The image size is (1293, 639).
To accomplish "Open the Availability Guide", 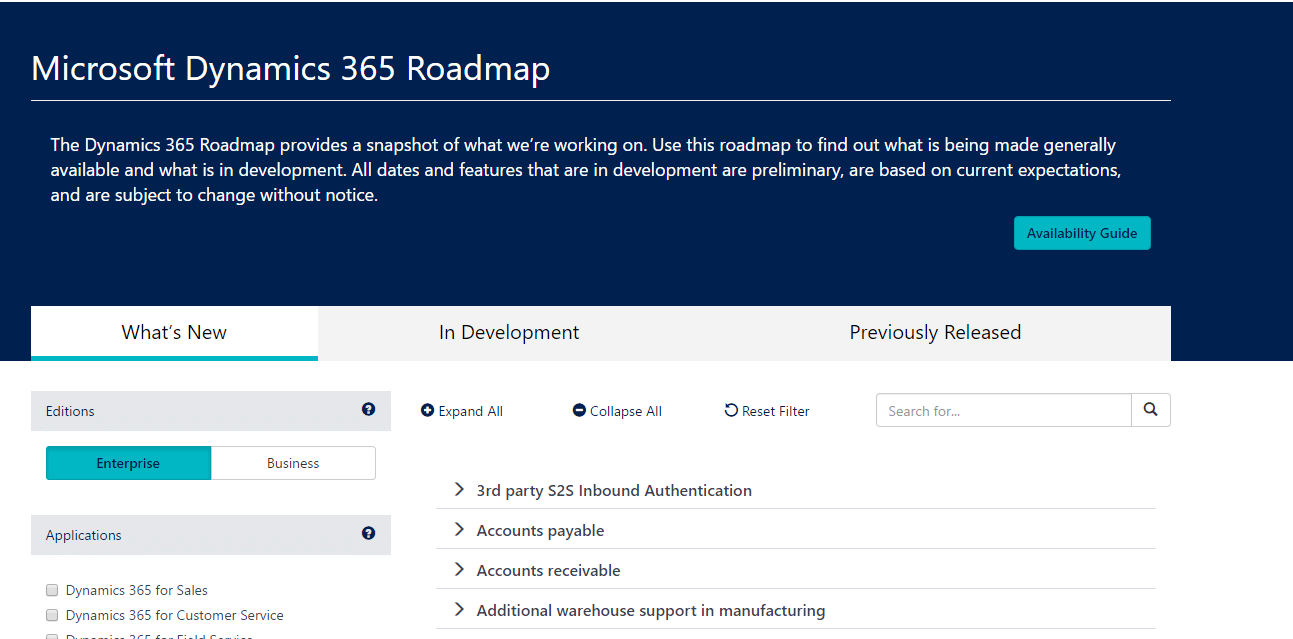I will coord(1082,232).
